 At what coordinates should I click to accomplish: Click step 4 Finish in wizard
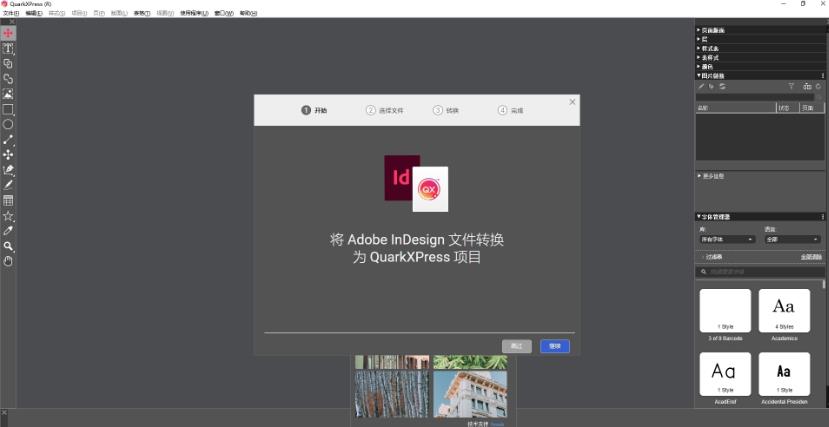tap(511, 110)
